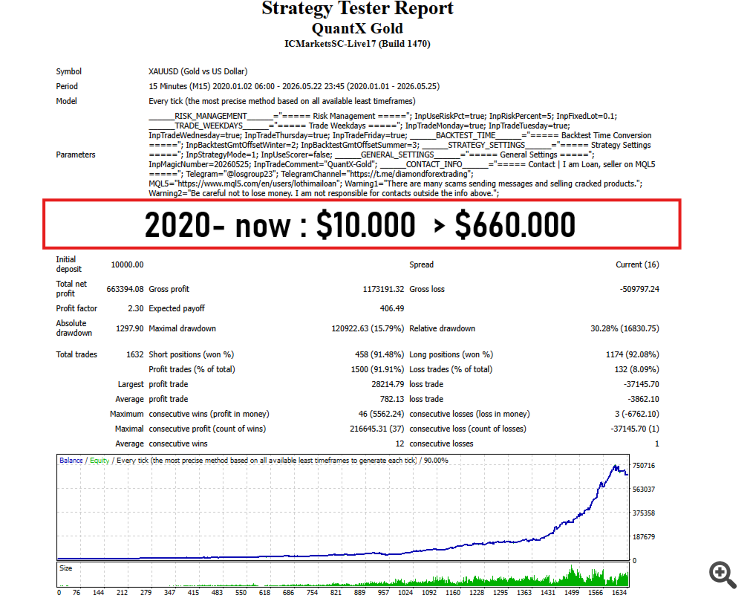Click the red-bordered 2020-now profit banner

coord(362,224)
